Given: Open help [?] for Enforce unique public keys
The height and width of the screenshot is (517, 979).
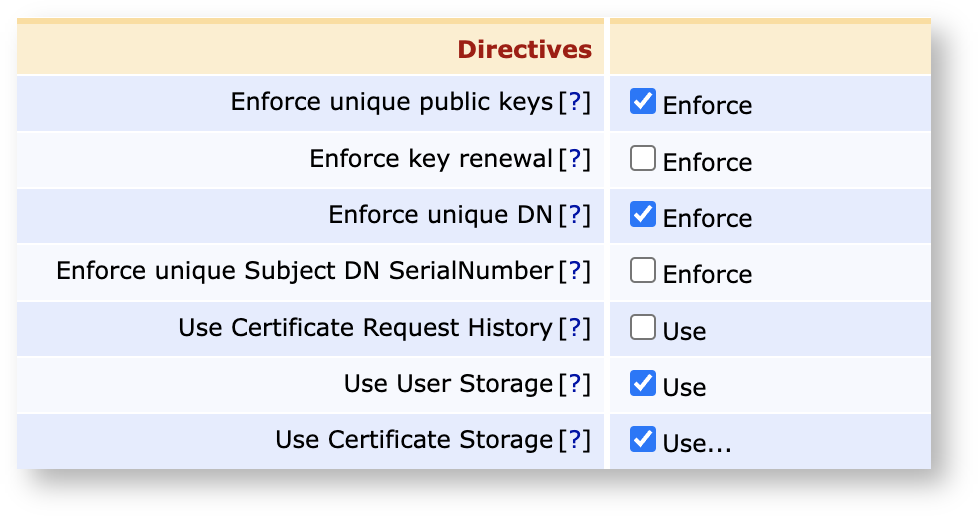Looking at the screenshot, I should point(574,102).
